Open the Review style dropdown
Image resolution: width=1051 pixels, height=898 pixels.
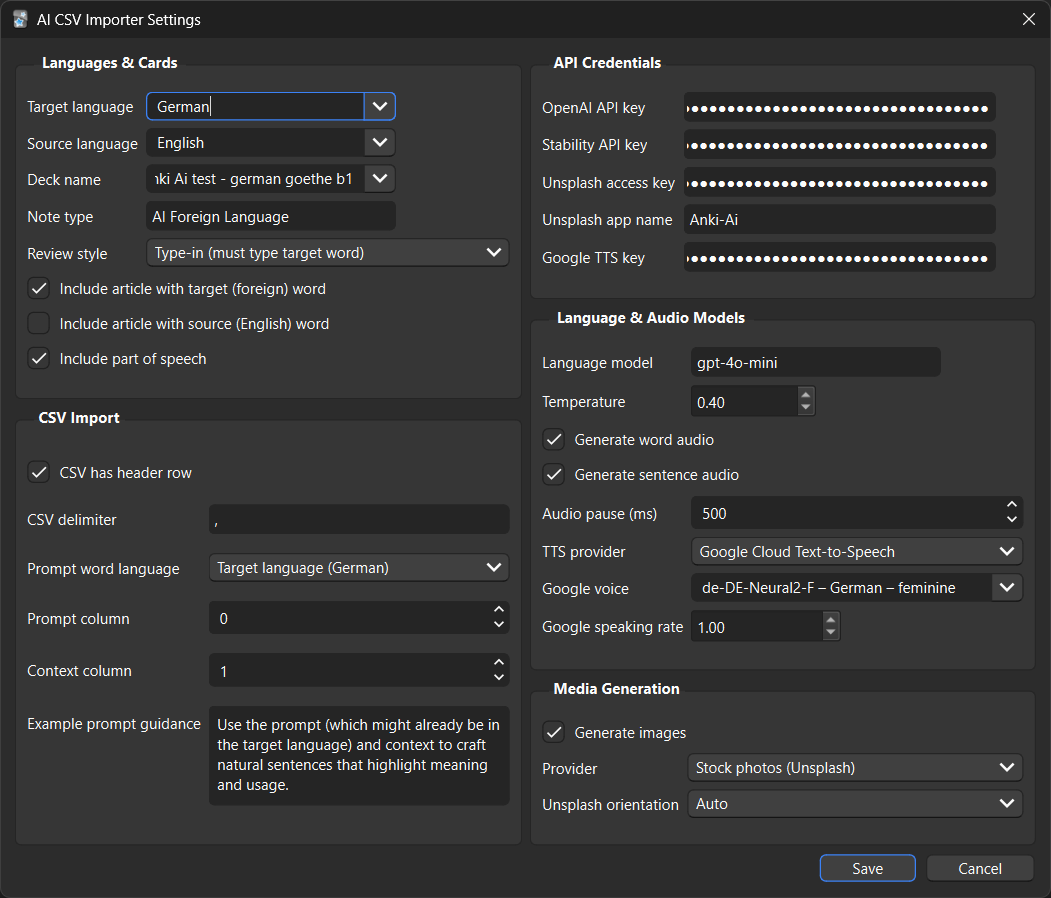click(494, 252)
